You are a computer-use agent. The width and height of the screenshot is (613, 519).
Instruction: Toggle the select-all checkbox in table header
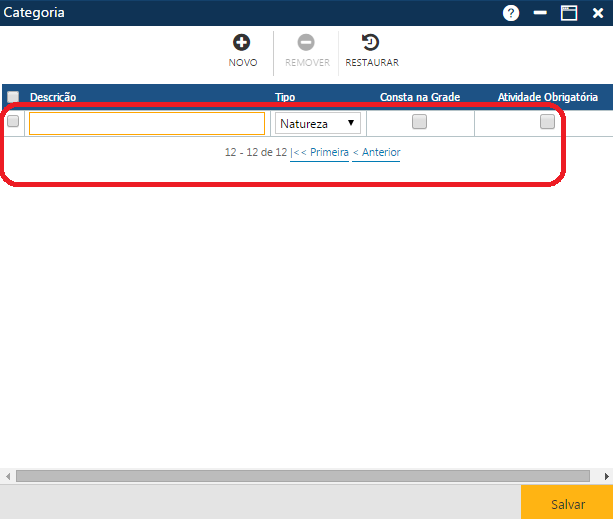tap(13, 97)
